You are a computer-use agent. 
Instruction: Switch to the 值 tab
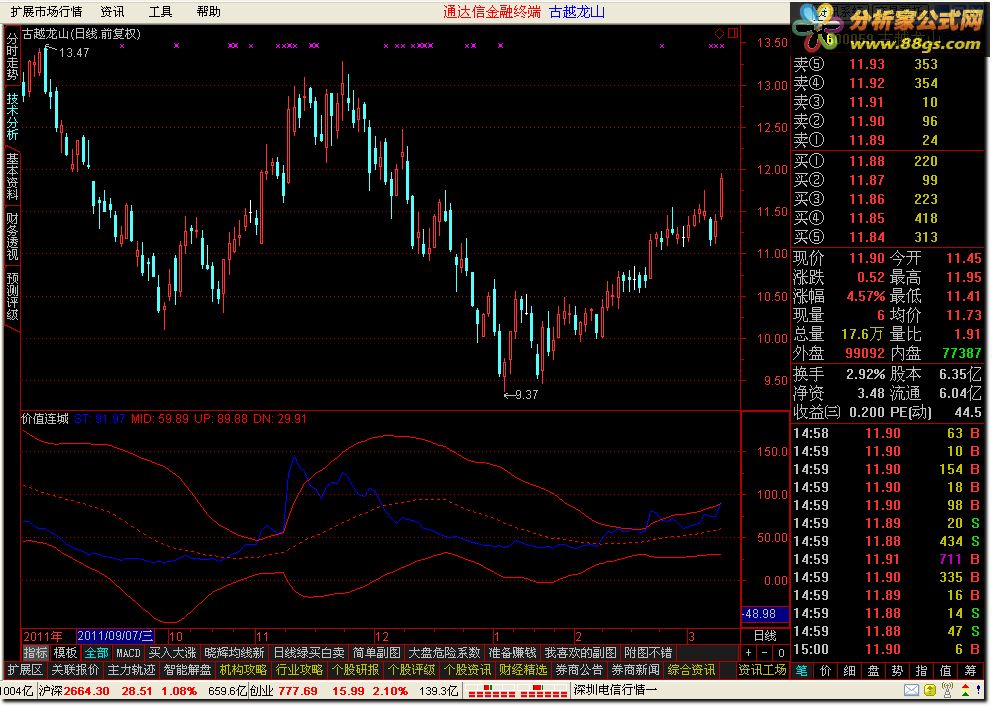coord(946,671)
